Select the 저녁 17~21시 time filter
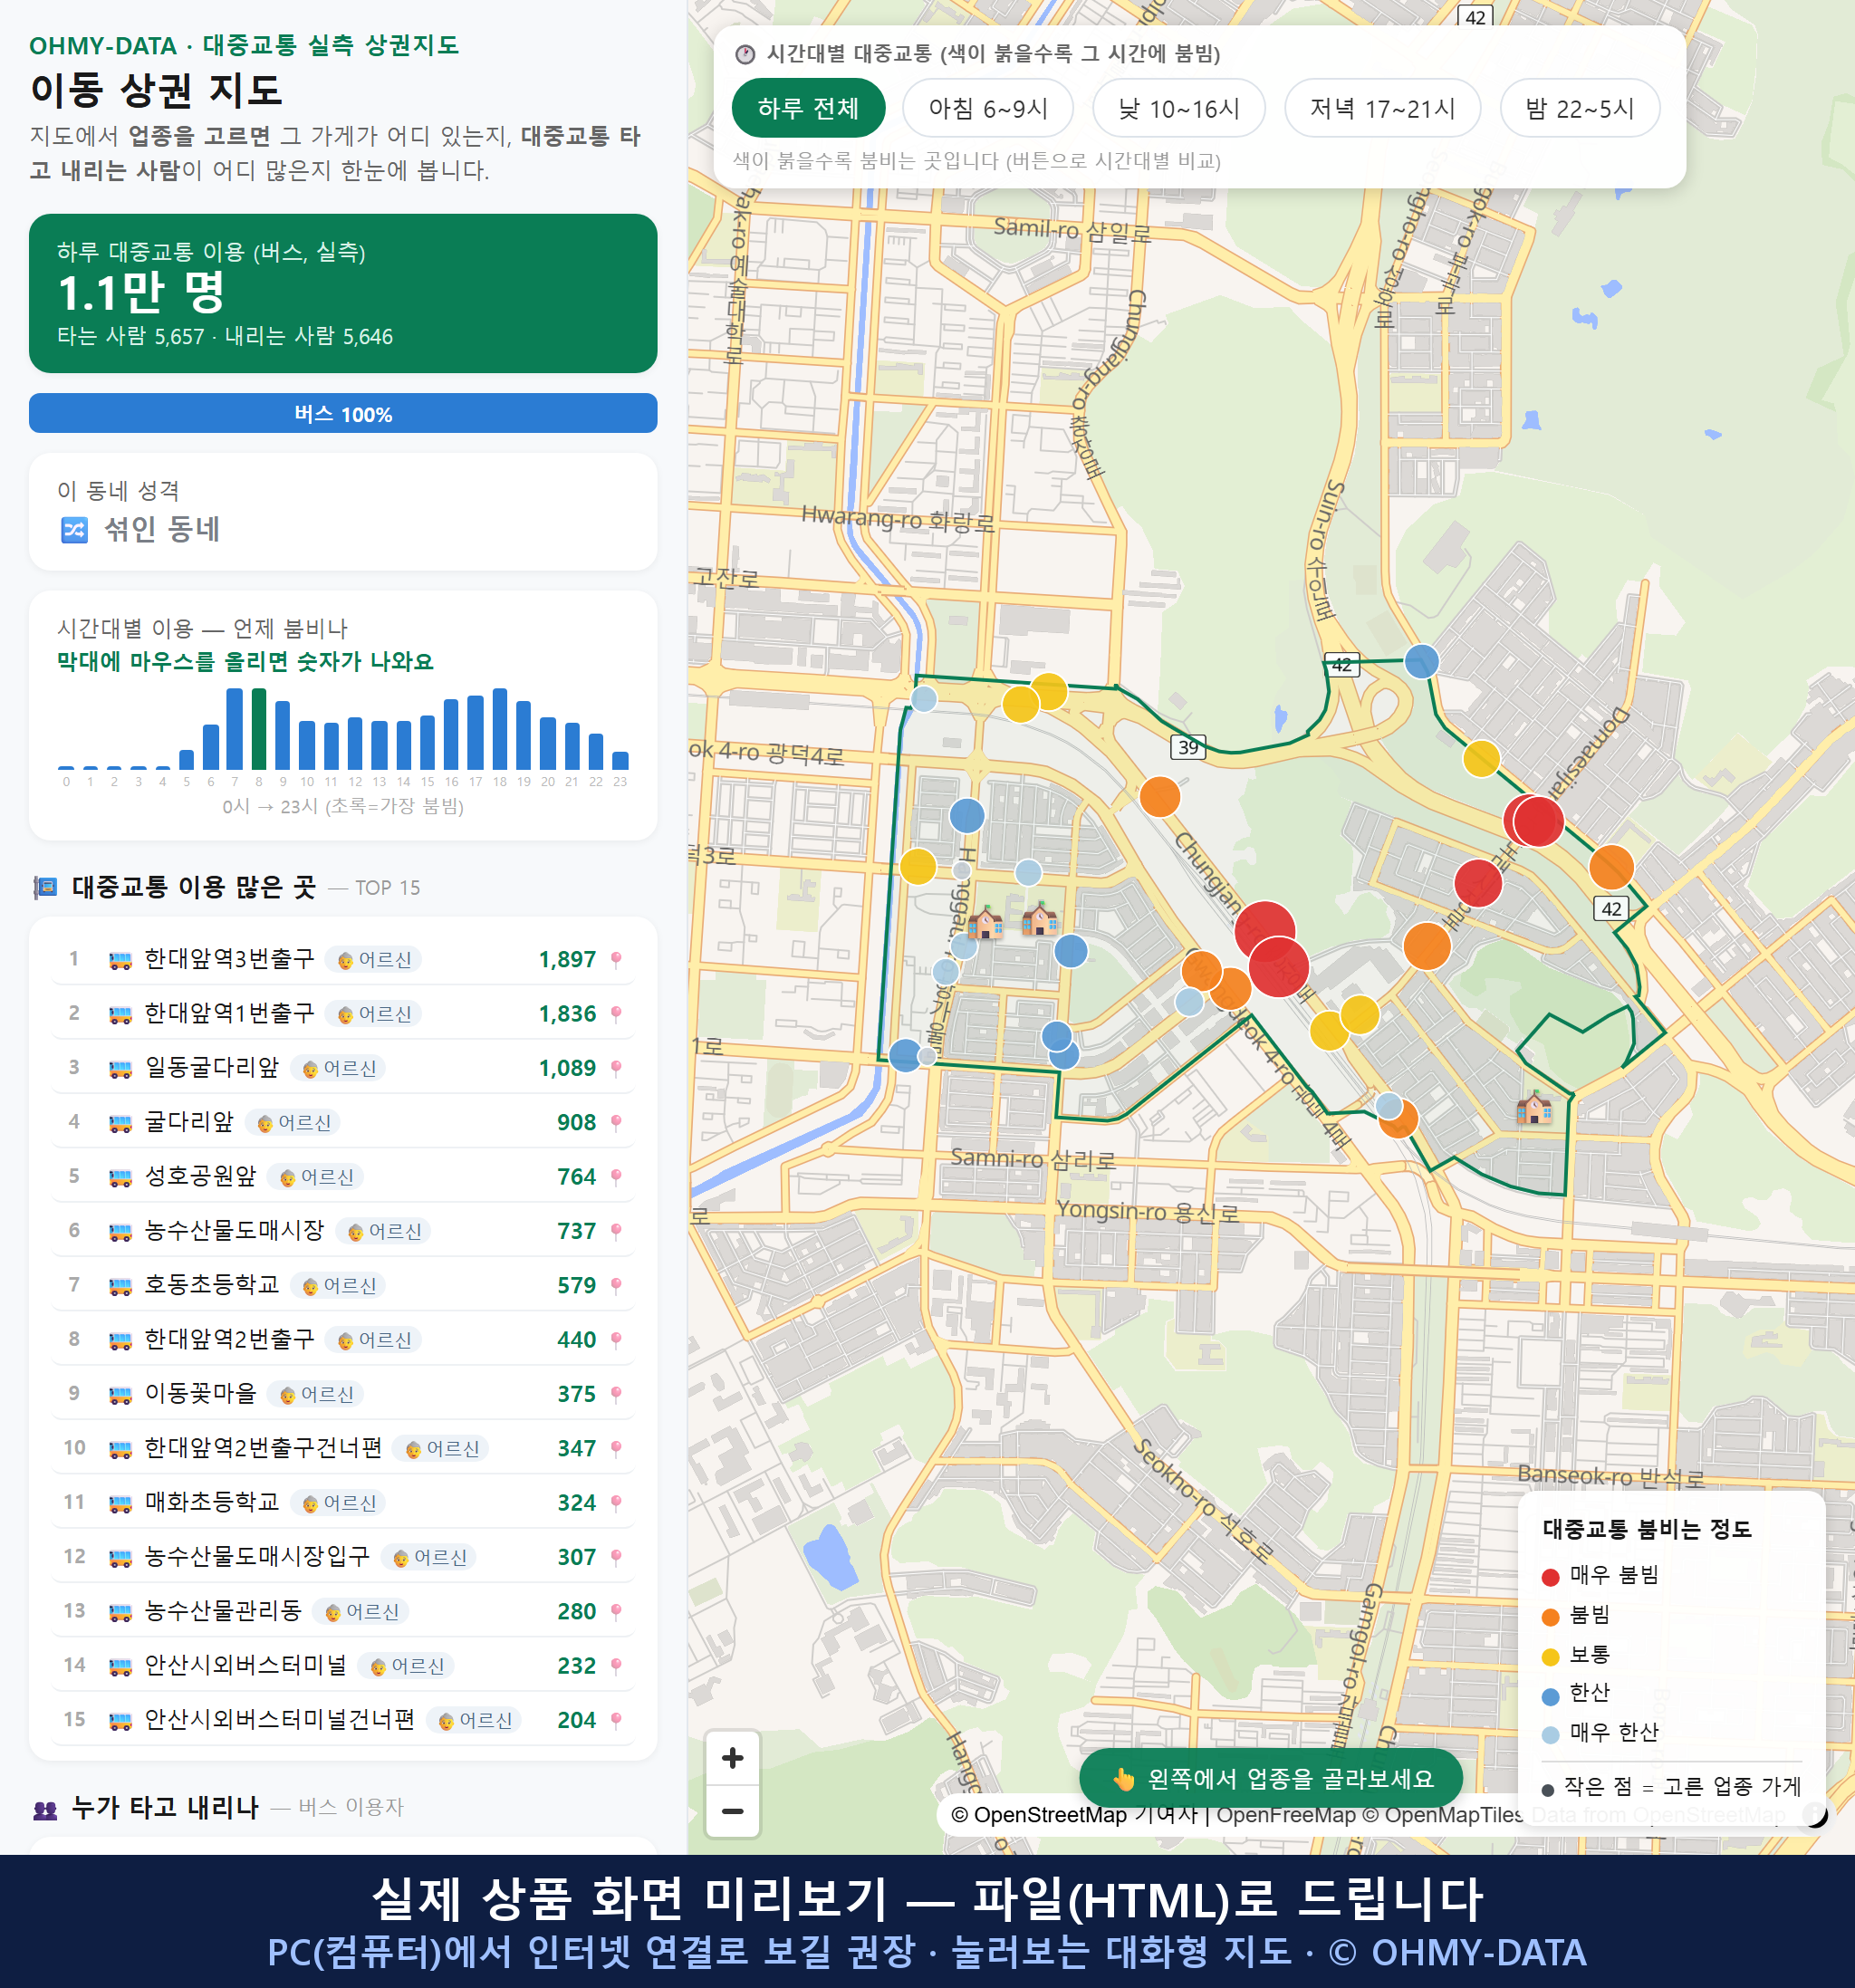The width and height of the screenshot is (1855, 1988). [x=1382, y=108]
